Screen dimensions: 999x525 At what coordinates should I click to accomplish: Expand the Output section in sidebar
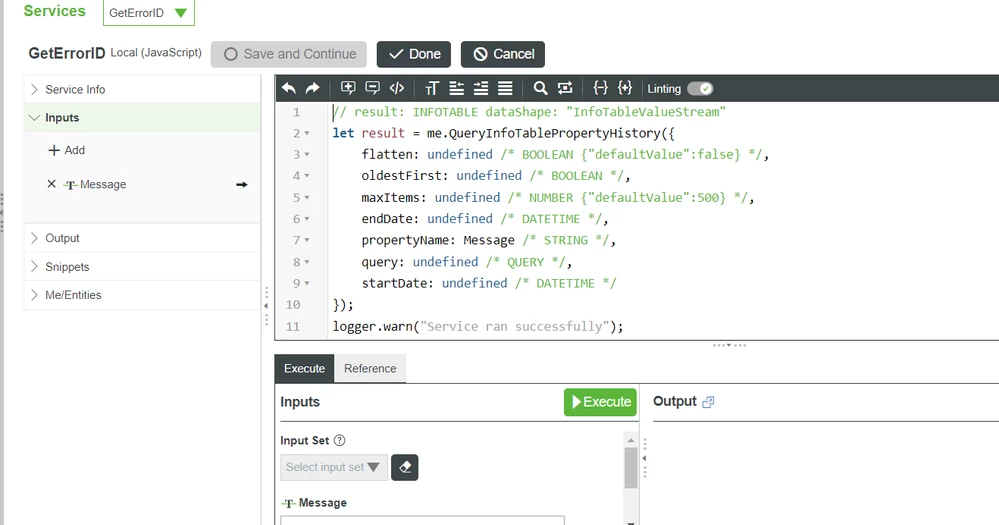[x=142, y=238]
